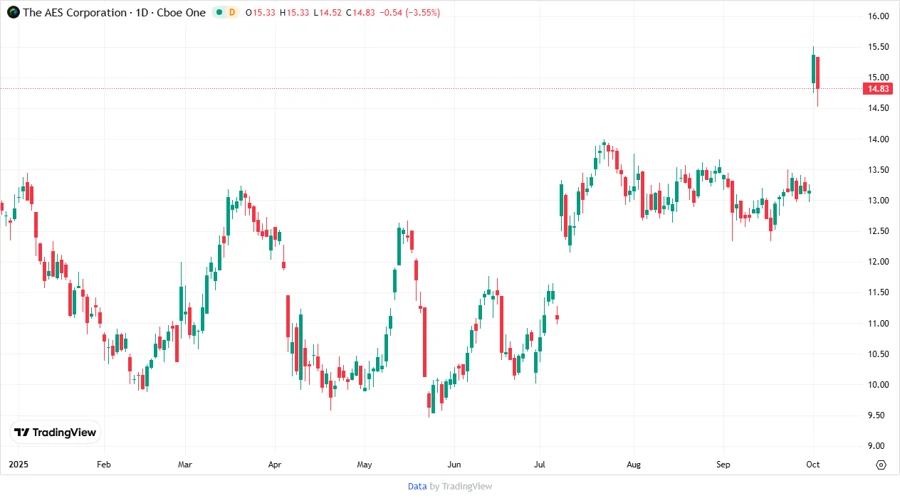Click the 16.00 price axis label
900x498 pixels.
coord(879,17)
